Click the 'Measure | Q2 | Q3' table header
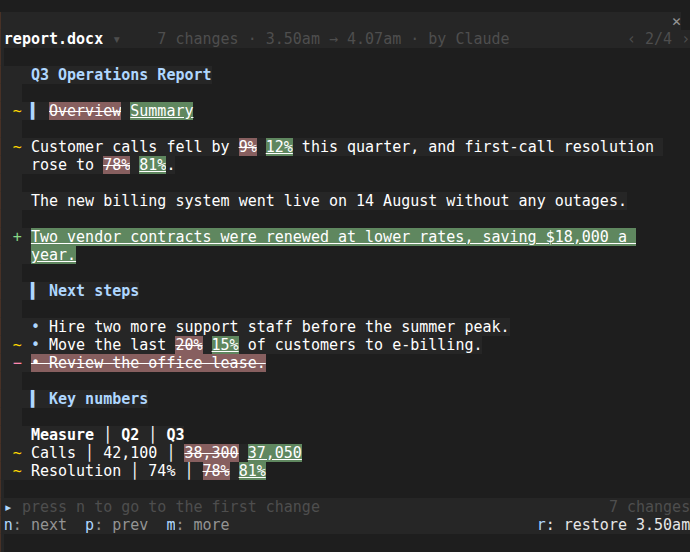Viewport: 690px width, 552px height. tap(107, 435)
